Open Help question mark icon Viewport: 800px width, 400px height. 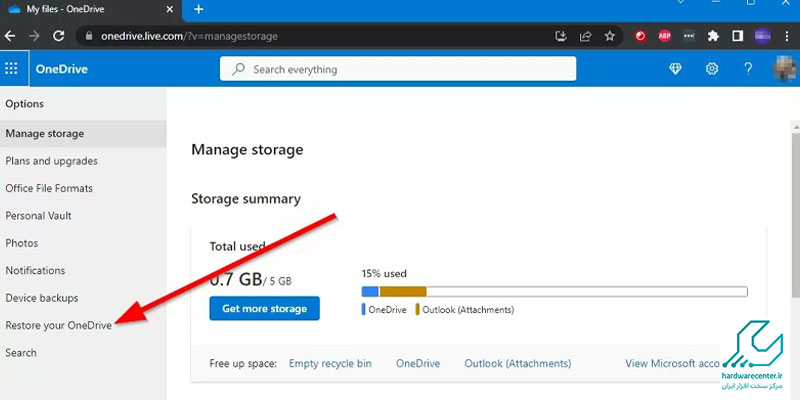tap(748, 69)
